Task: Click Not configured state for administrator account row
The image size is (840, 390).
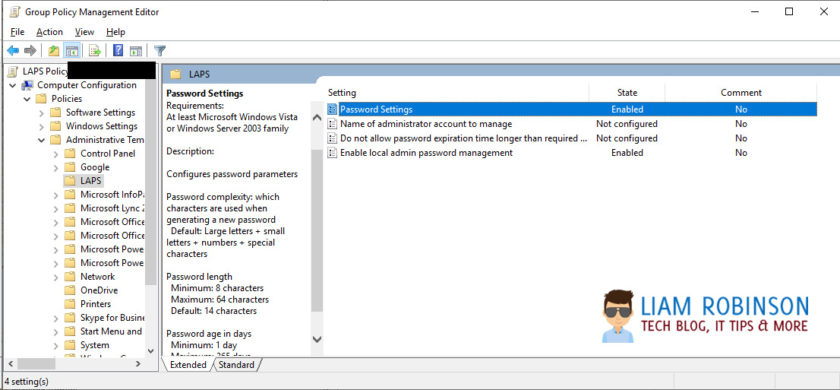Action: (627, 124)
